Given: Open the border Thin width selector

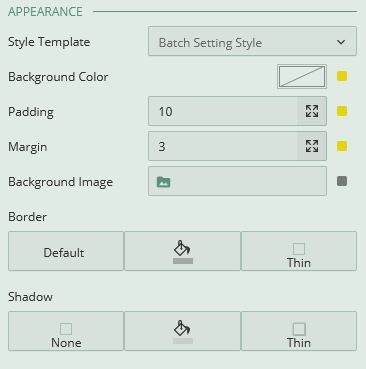Looking at the screenshot, I should point(299,251).
